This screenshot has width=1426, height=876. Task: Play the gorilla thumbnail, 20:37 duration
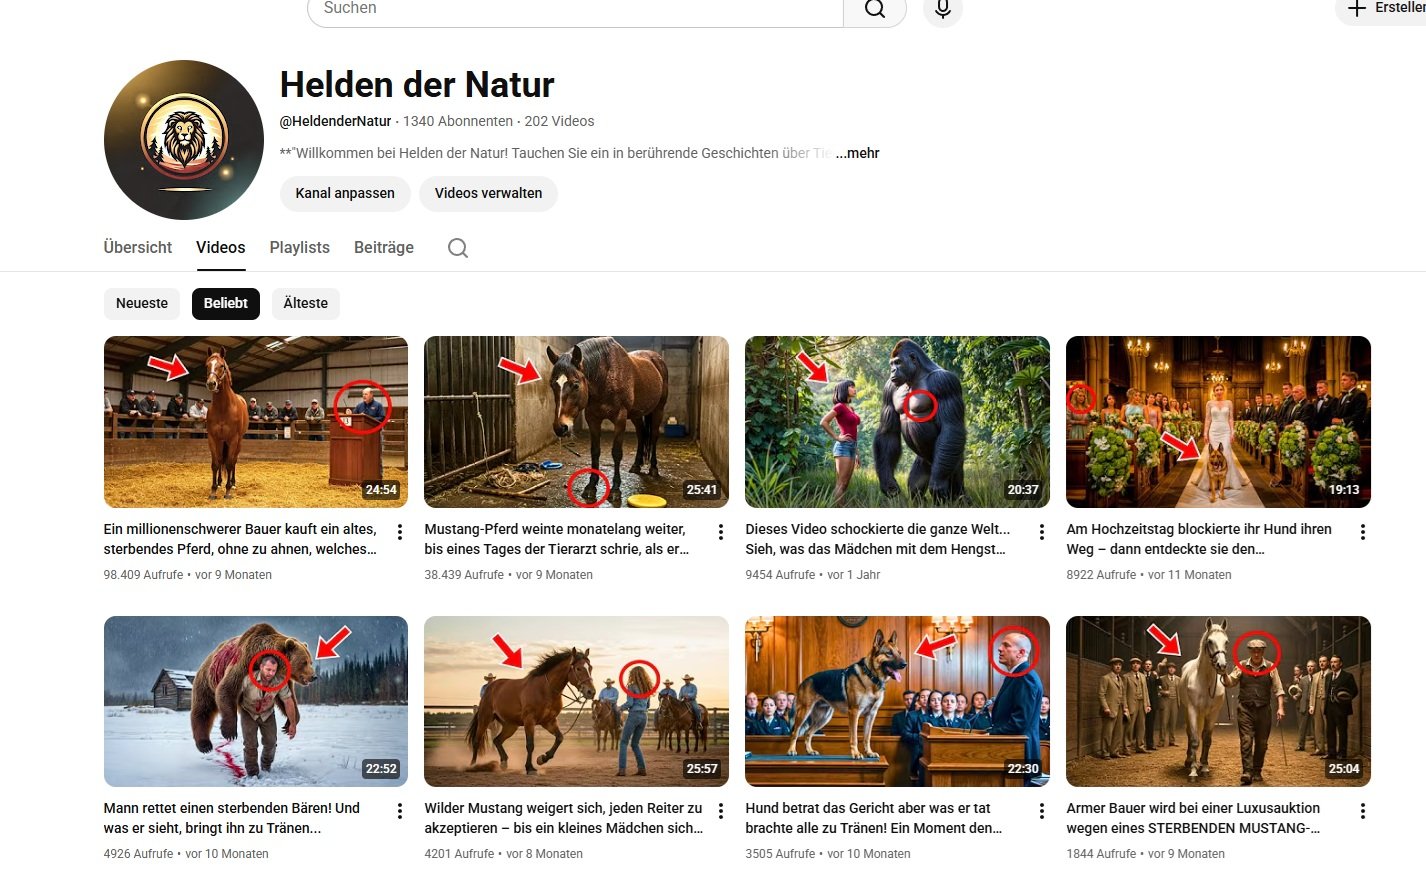point(898,422)
